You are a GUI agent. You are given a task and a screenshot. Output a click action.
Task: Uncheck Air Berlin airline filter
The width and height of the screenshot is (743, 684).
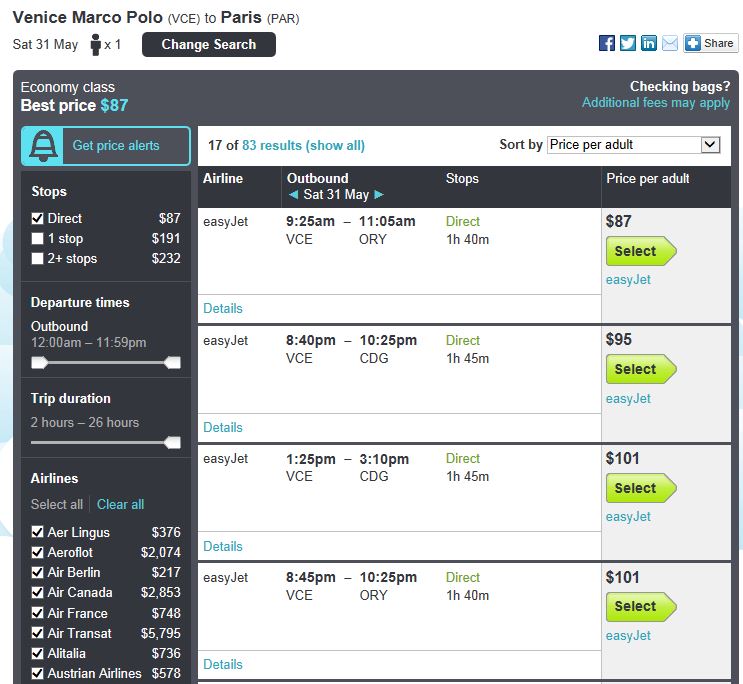(x=37, y=572)
